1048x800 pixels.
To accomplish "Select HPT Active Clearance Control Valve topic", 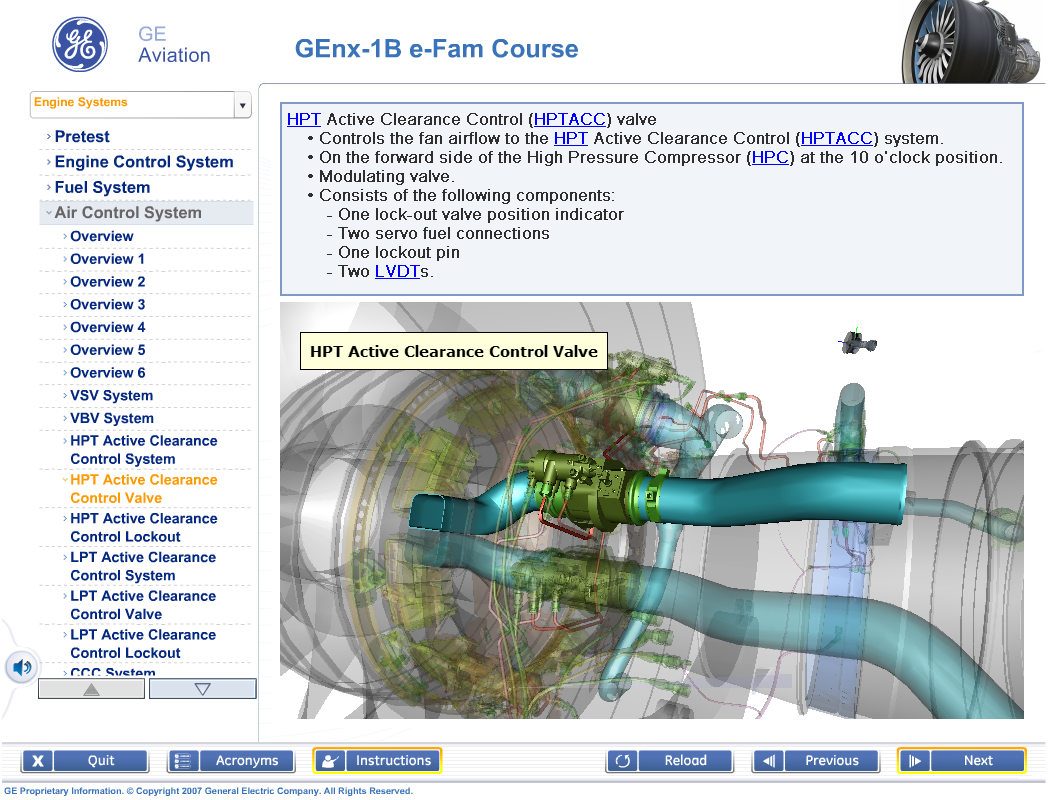I will (x=144, y=489).
